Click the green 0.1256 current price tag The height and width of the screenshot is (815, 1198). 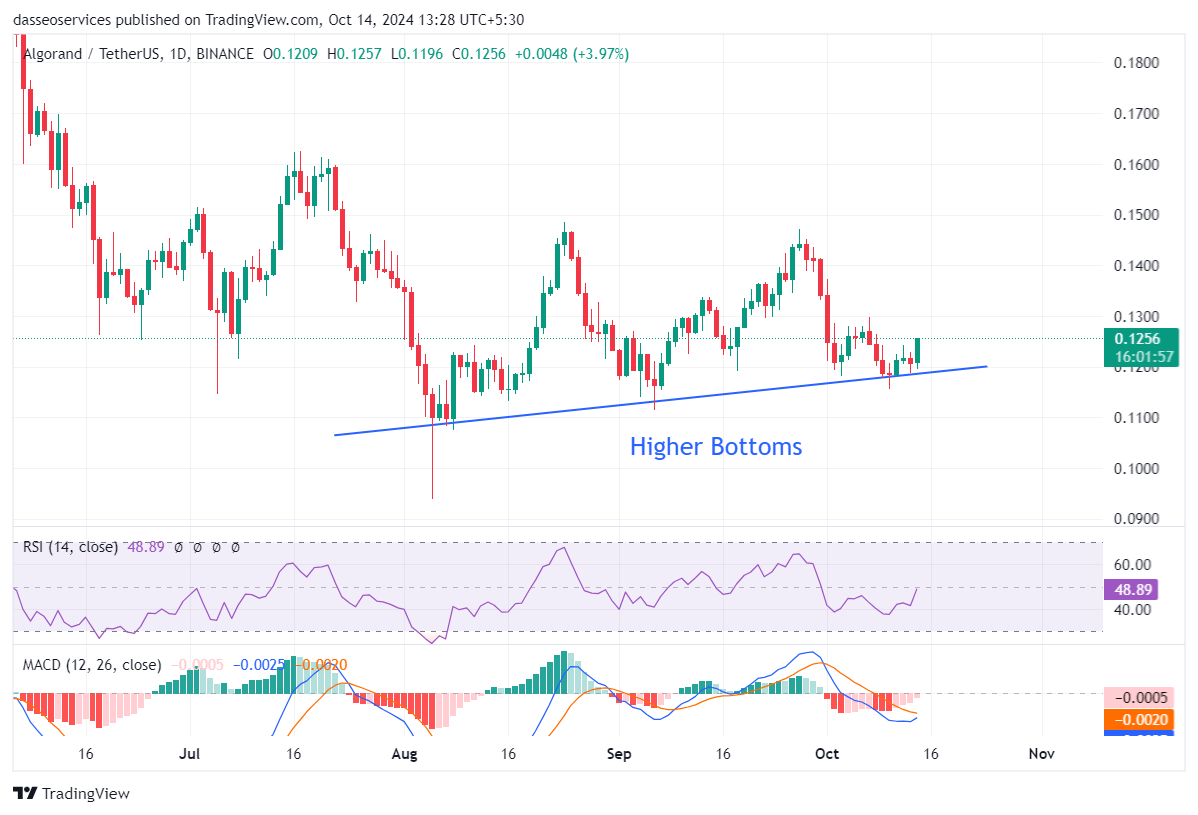coord(1138,339)
